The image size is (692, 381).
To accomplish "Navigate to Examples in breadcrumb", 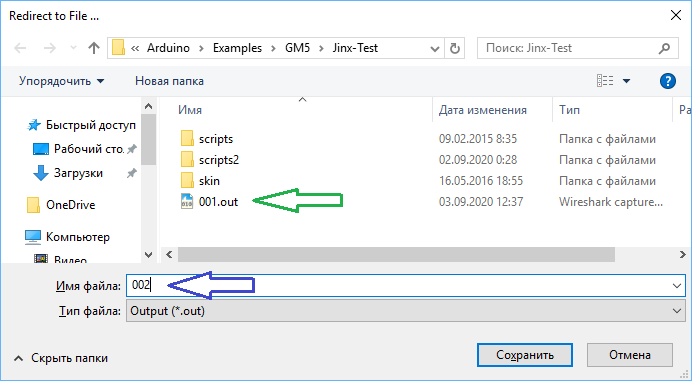I will coord(237,48).
